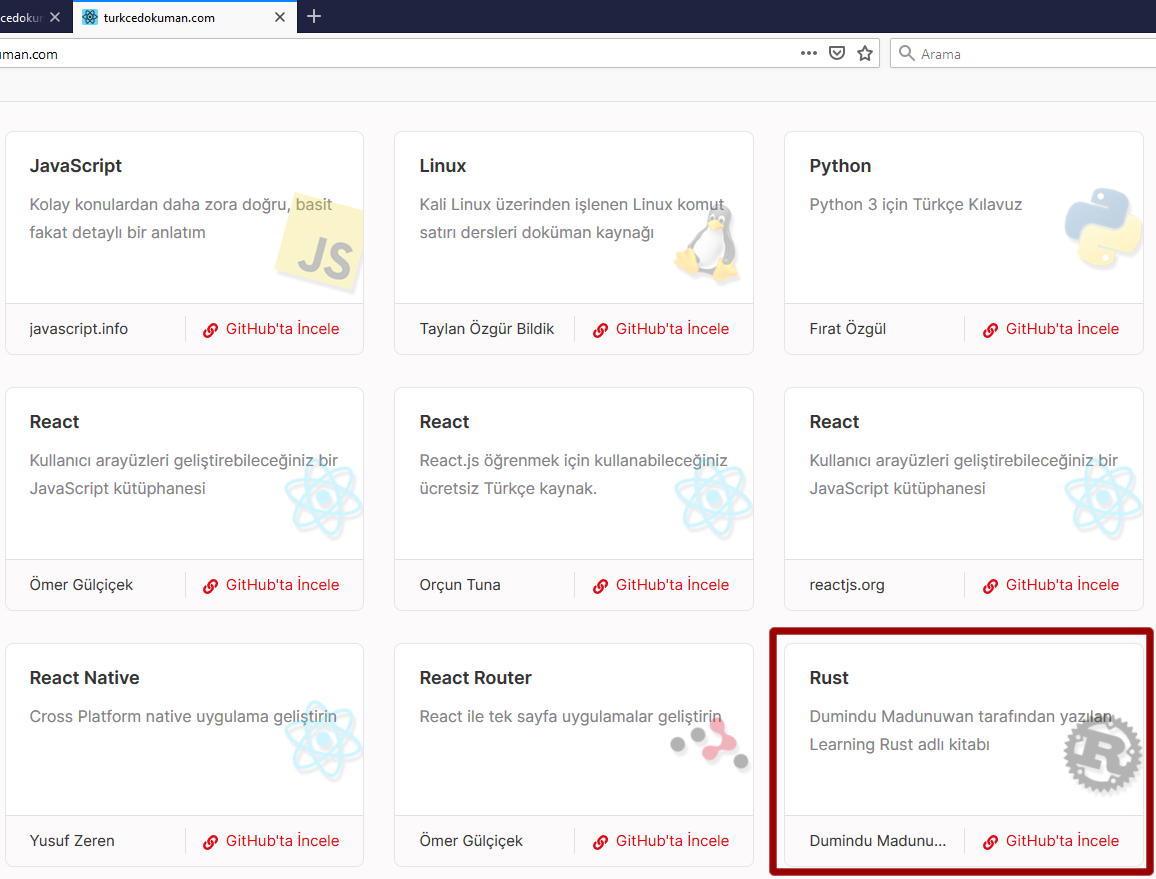The height and width of the screenshot is (879, 1156).
Task: Click the magnifier icon in the Arama search box
Action: coord(907,53)
